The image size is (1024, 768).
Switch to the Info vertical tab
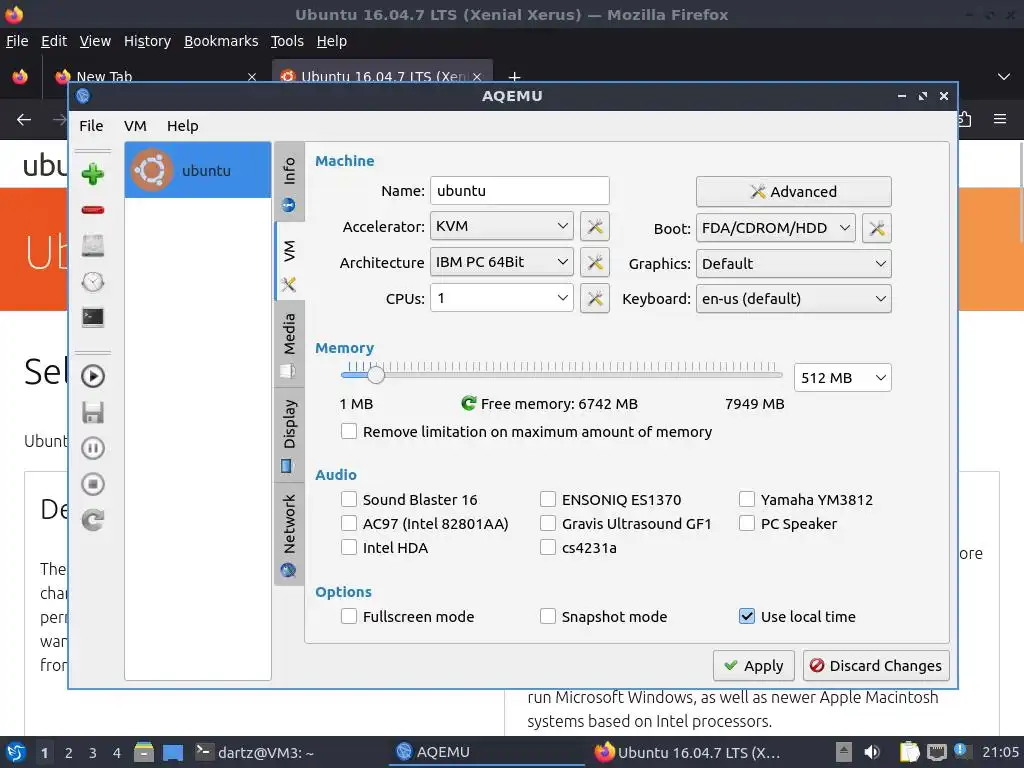pyautogui.click(x=289, y=182)
